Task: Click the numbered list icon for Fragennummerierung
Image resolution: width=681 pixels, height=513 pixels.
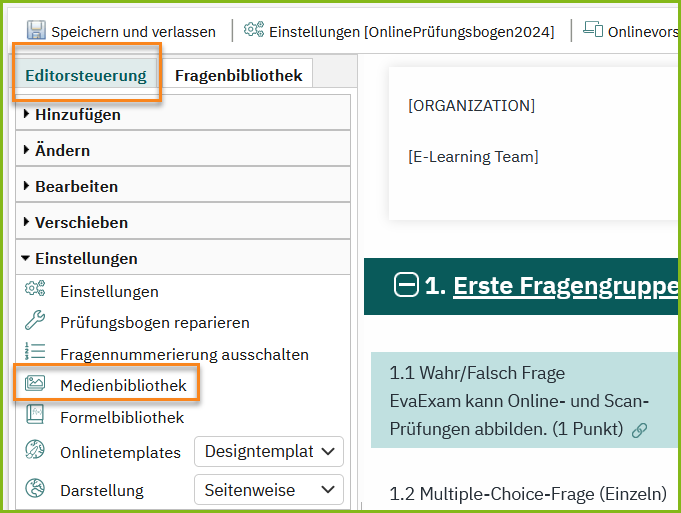Action: point(35,351)
